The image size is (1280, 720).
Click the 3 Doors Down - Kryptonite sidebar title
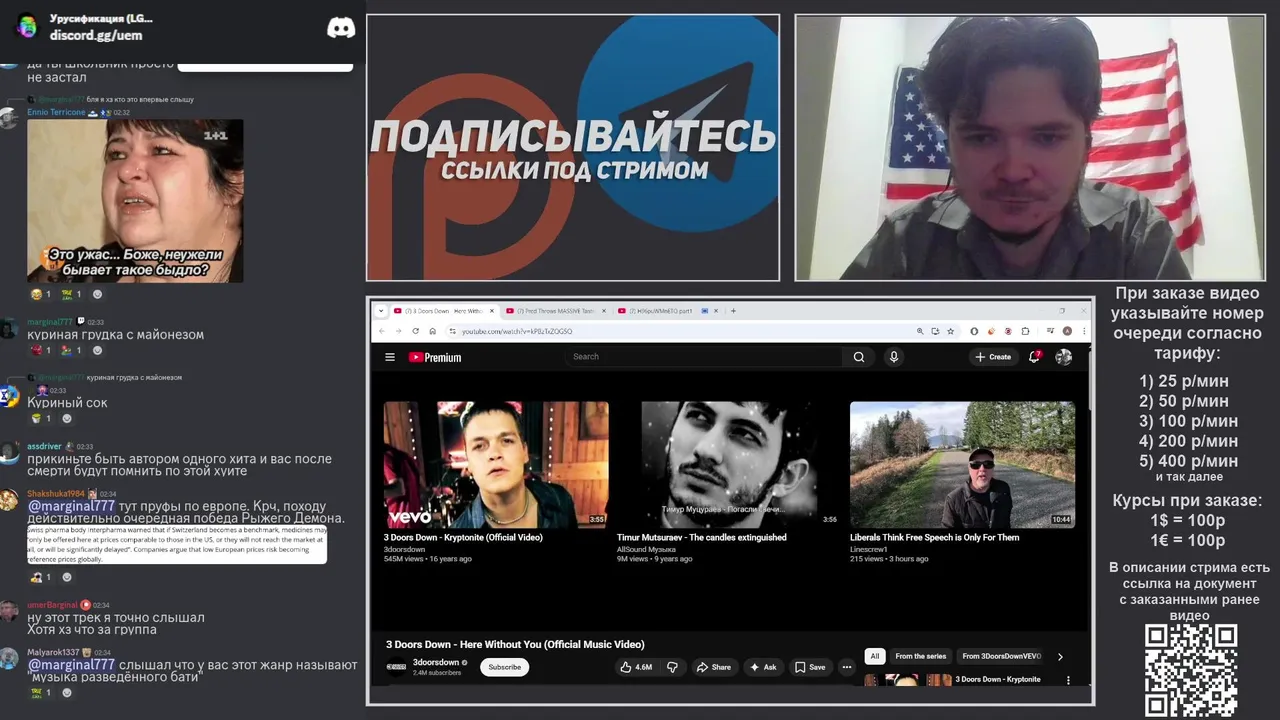(x=998, y=679)
